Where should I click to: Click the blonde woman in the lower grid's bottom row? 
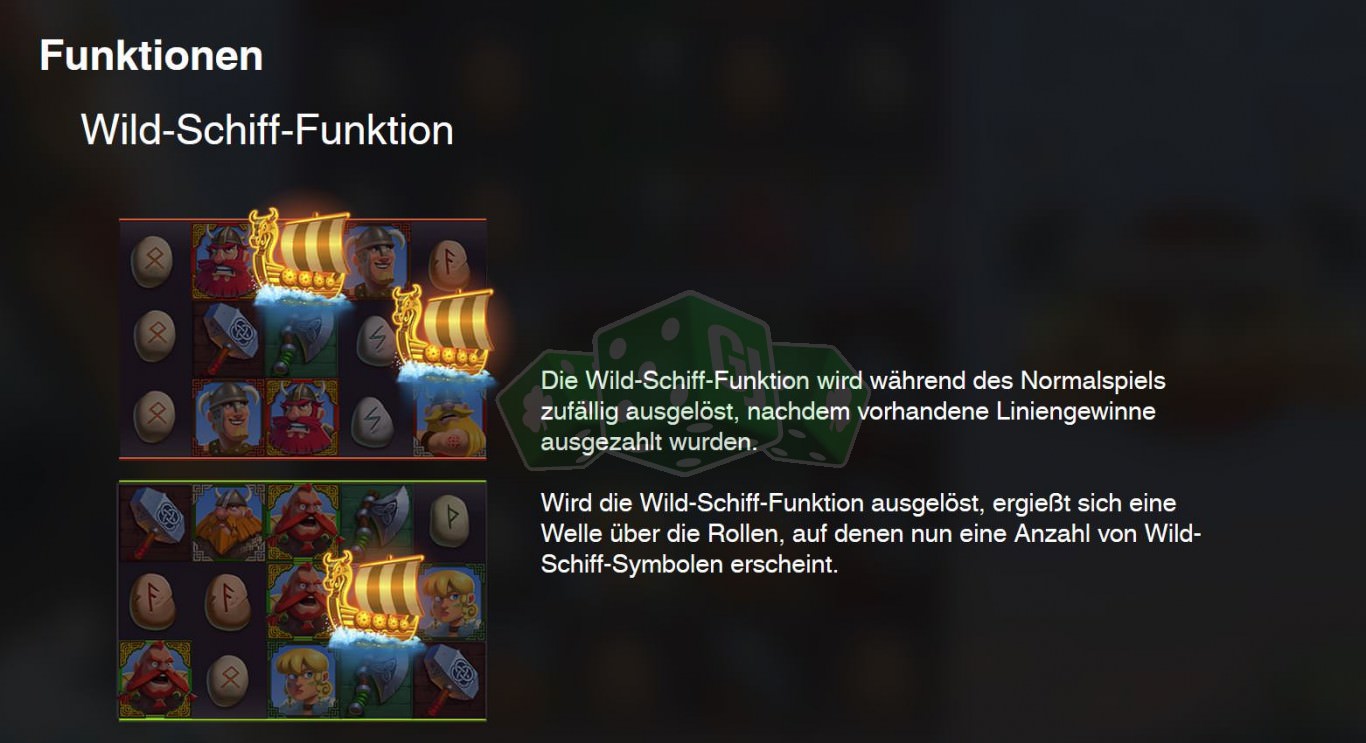pyautogui.click(x=301, y=679)
